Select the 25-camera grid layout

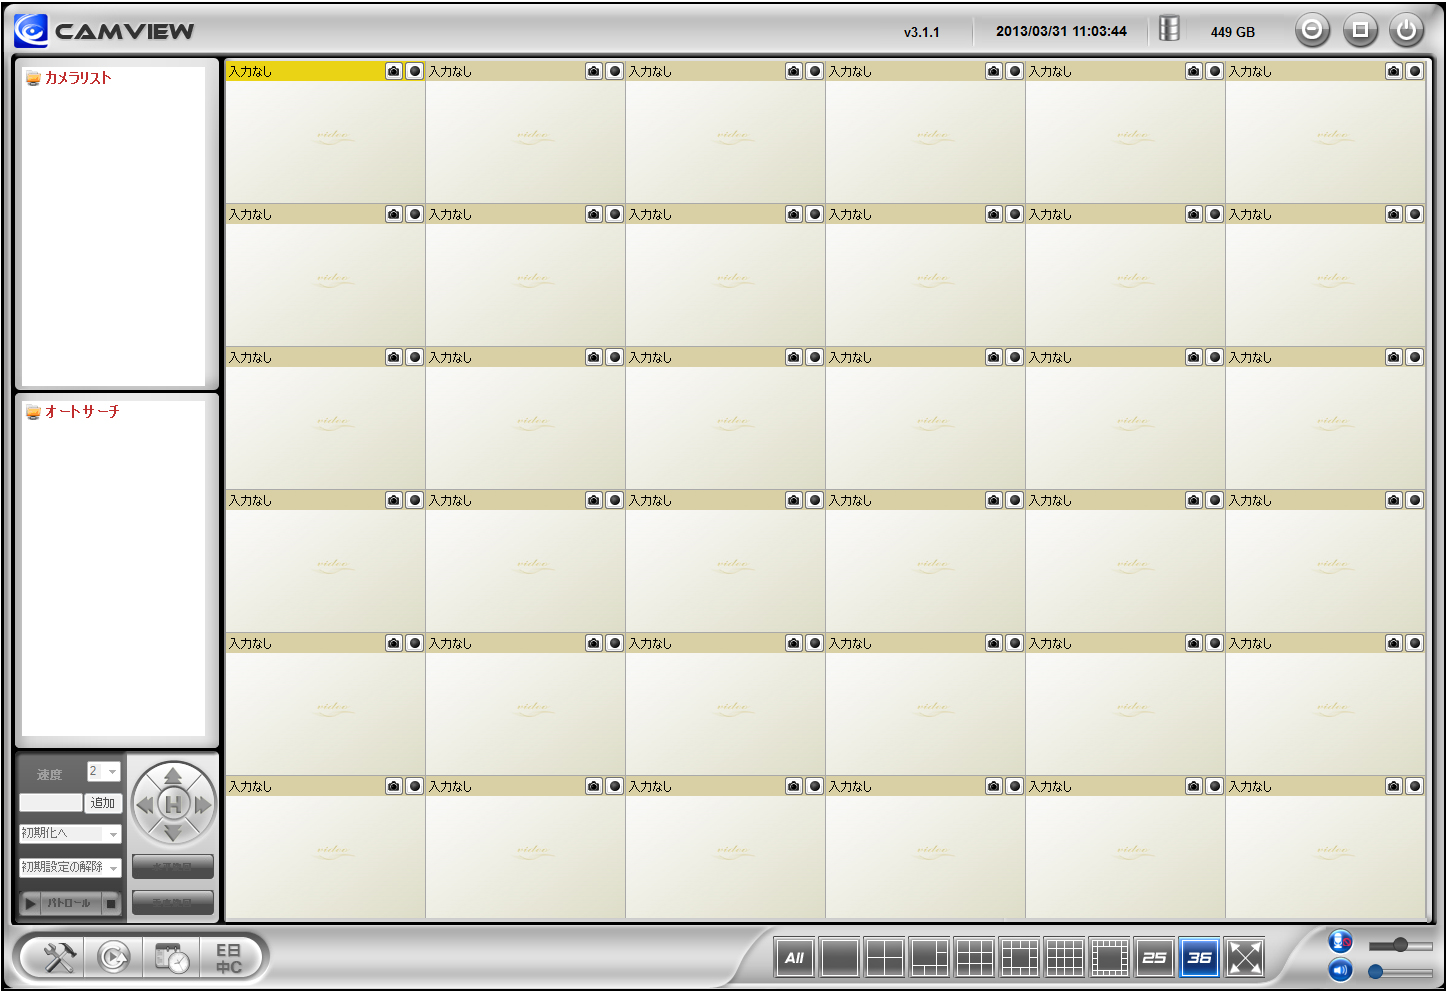click(x=1154, y=958)
